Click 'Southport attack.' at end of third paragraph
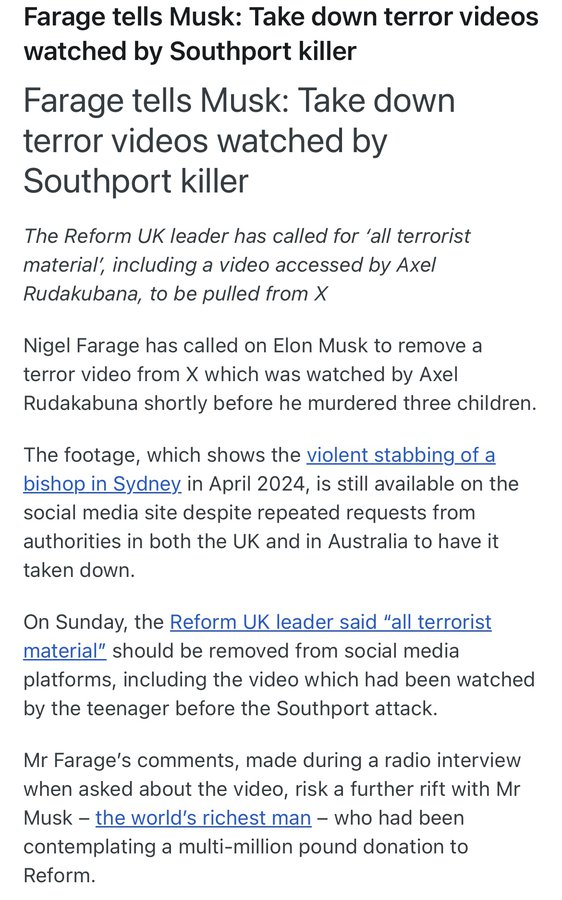The height and width of the screenshot is (900, 562). coord(357,708)
